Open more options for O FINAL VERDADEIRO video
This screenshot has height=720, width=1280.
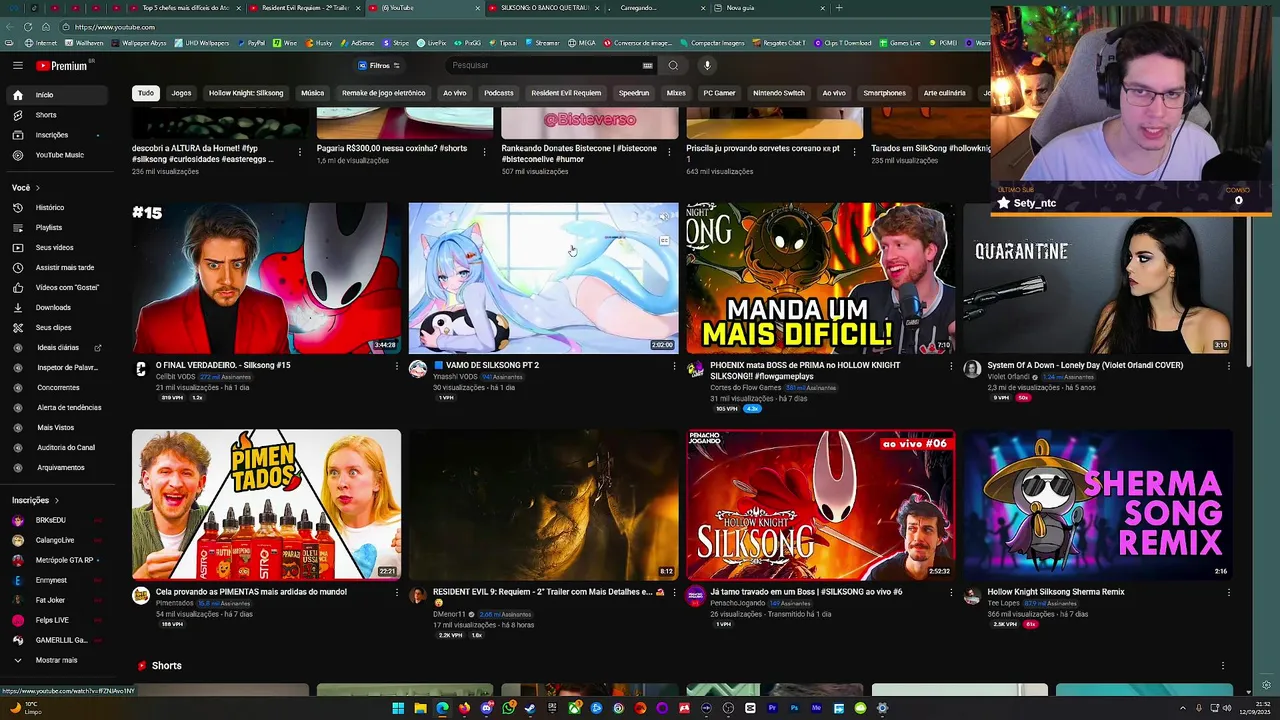(397, 366)
